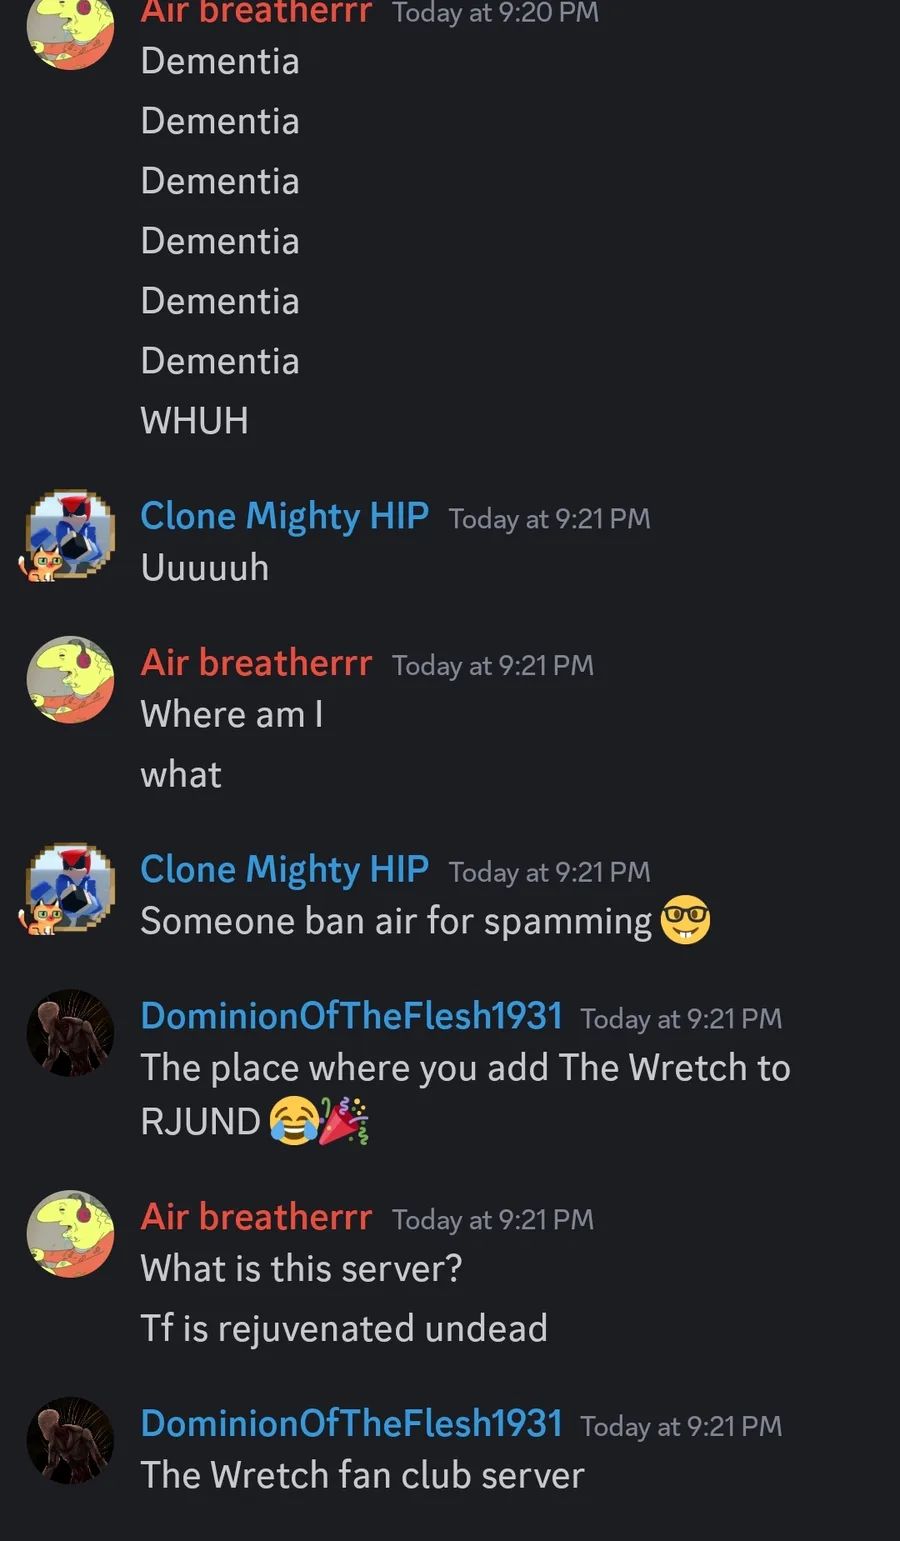
Task: Tap Air breatherrr's avatar beside "Where am I"
Action: coord(70,680)
